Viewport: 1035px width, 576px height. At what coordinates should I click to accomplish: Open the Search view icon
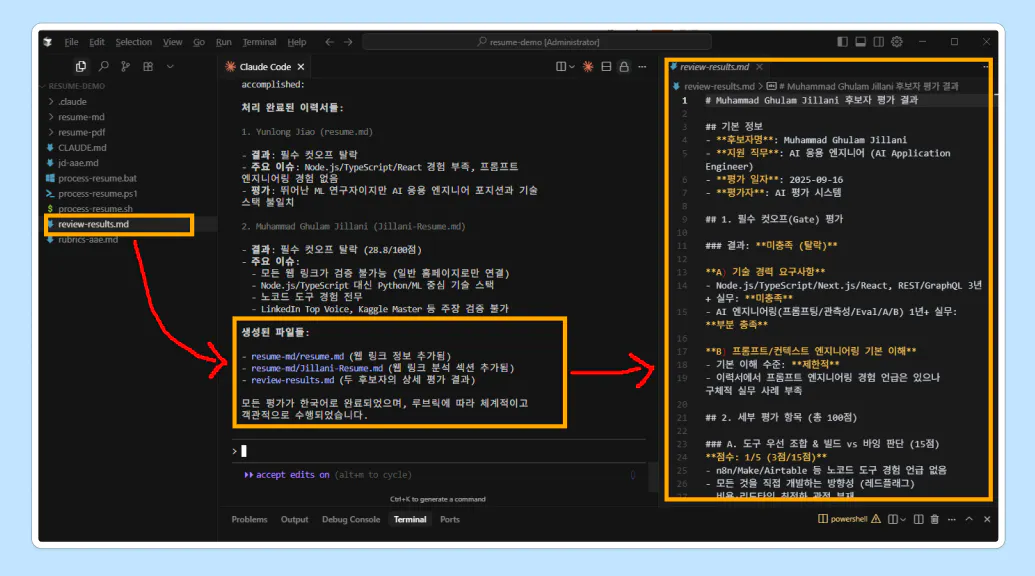point(104,67)
